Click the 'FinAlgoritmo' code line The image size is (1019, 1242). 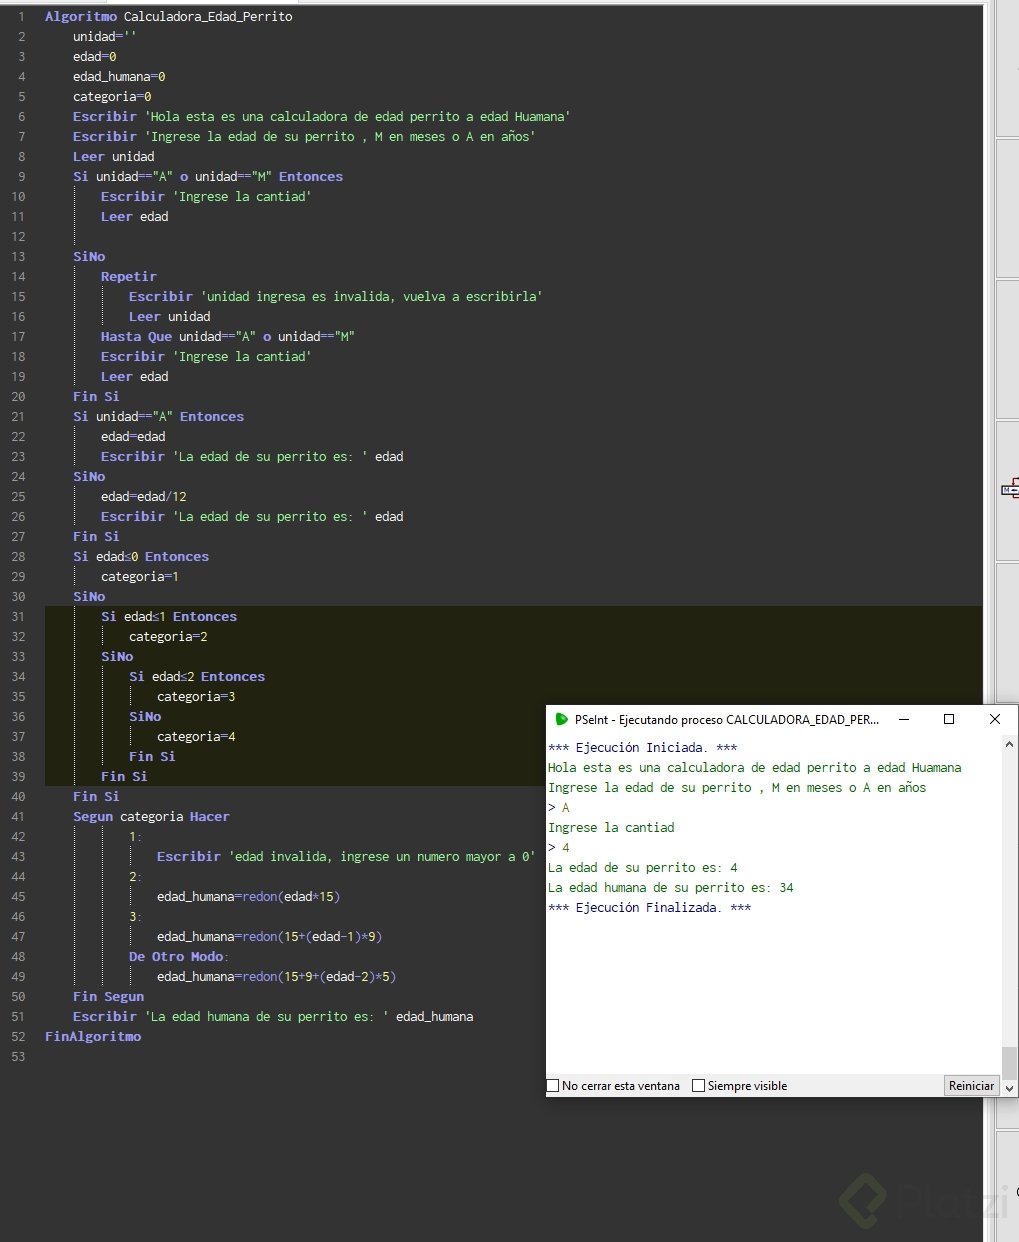(x=93, y=1036)
